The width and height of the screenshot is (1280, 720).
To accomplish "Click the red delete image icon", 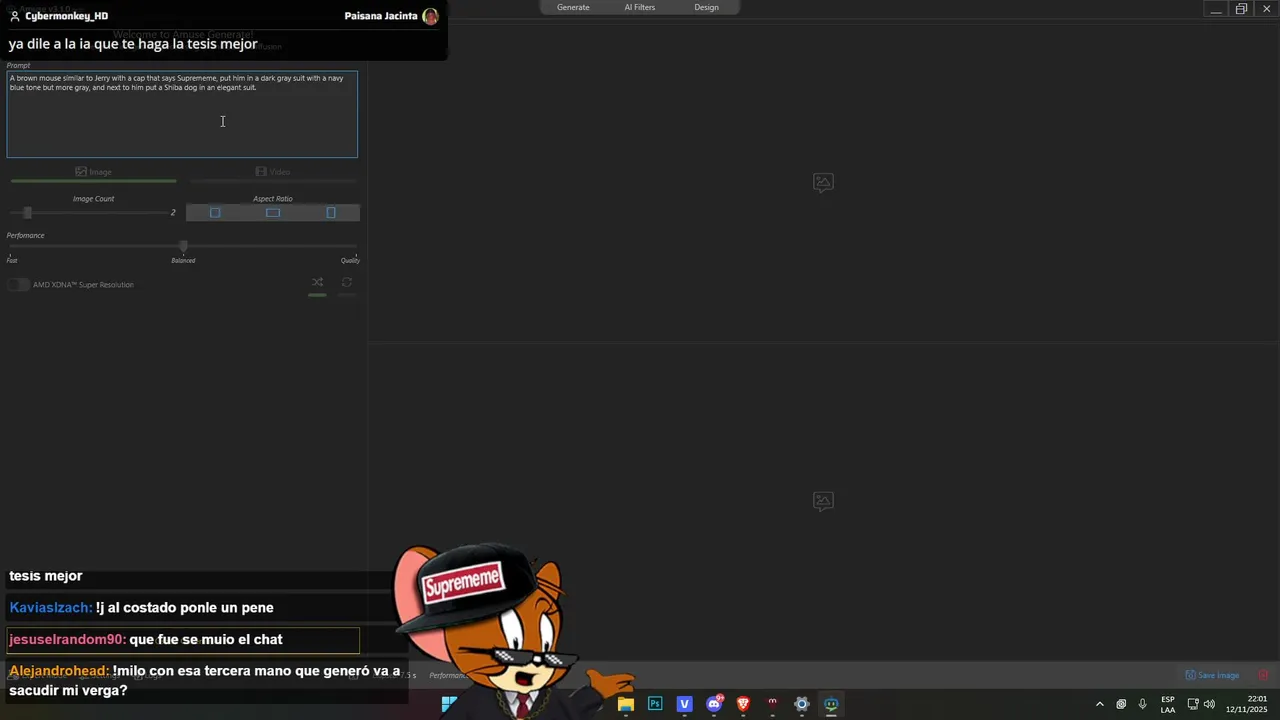I will [x=1263, y=675].
